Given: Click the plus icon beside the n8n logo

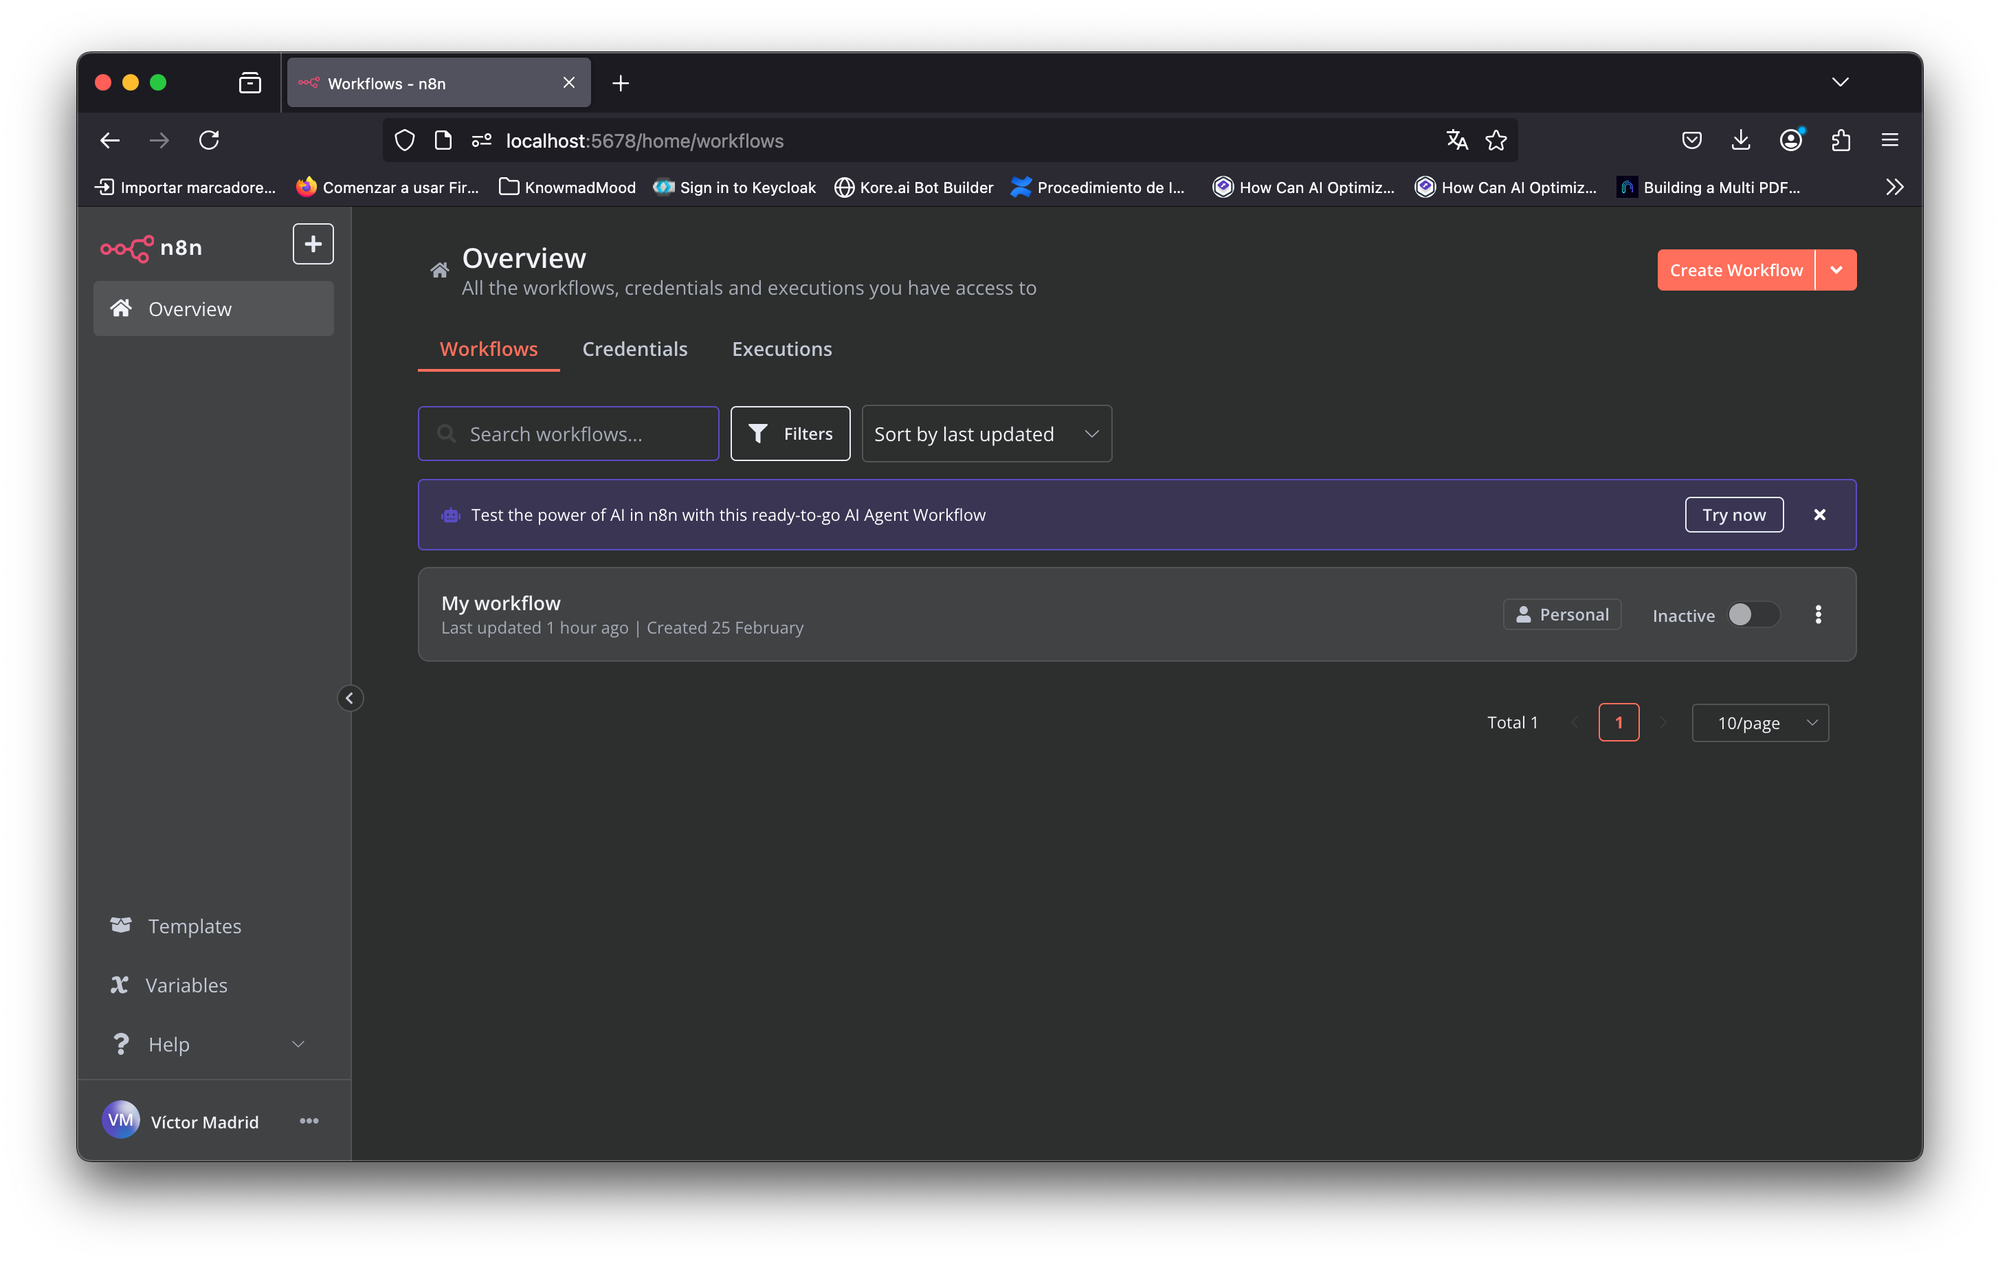Looking at the screenshot, I should click(313, 244).
